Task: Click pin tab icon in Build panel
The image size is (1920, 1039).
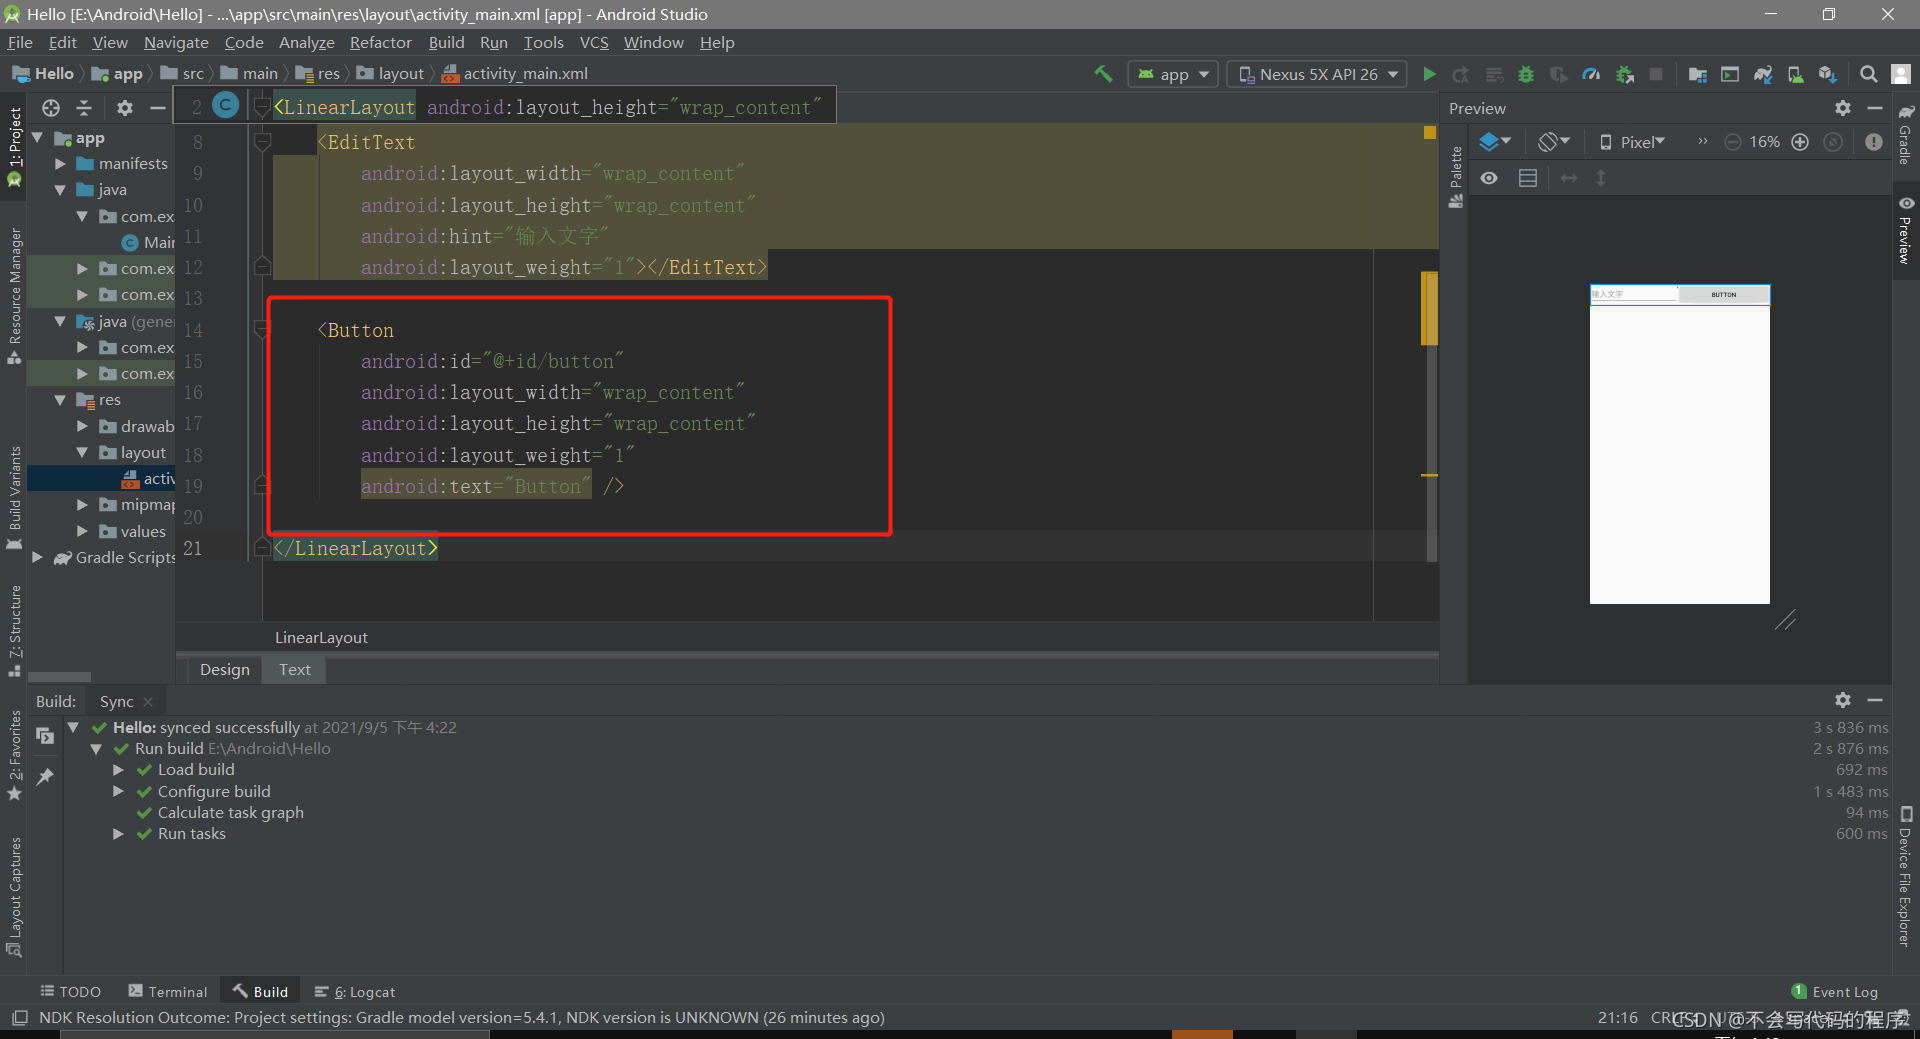Action: tap(45, 777)
